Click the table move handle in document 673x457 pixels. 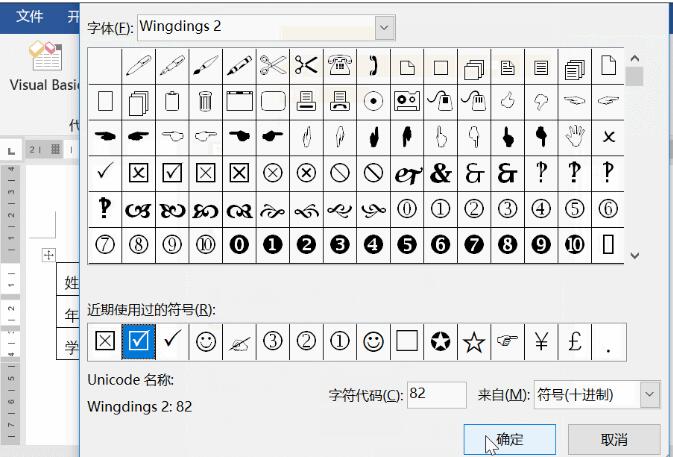coord(49,255)
